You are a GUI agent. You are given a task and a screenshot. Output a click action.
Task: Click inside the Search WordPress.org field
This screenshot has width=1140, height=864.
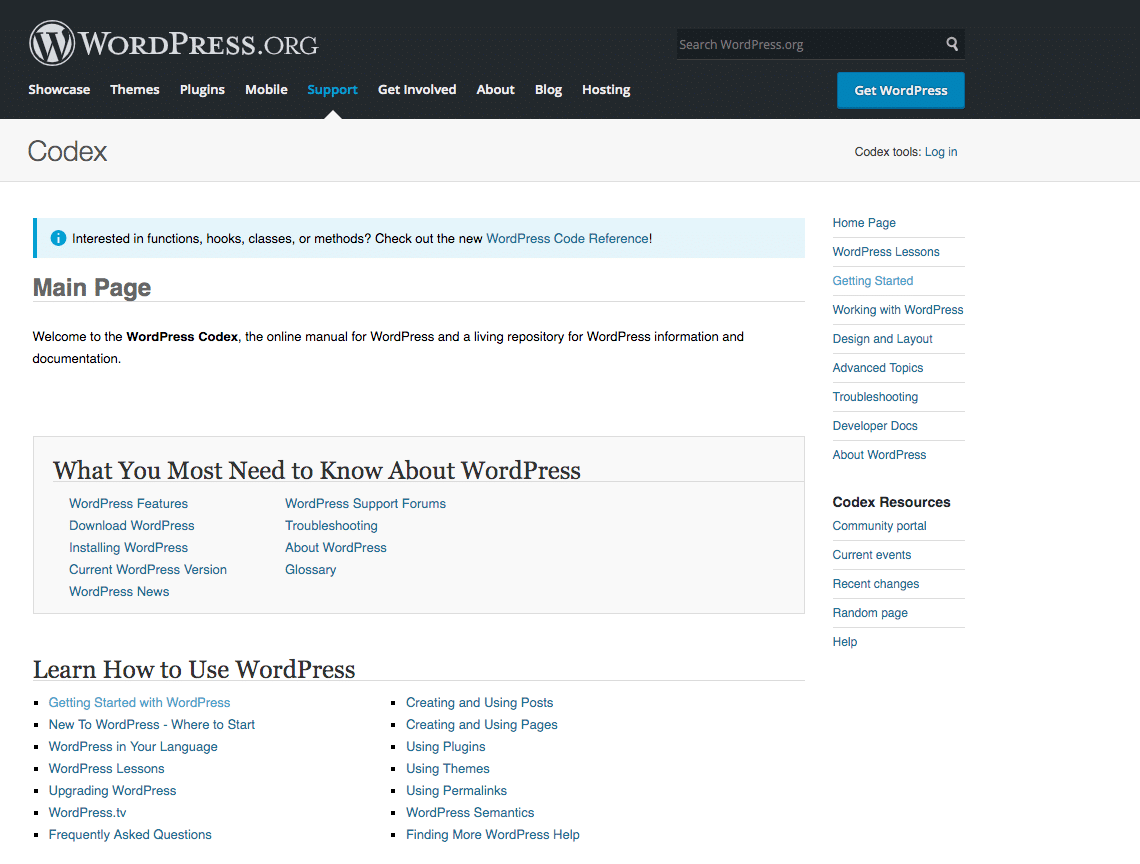(x=800, y=44)
